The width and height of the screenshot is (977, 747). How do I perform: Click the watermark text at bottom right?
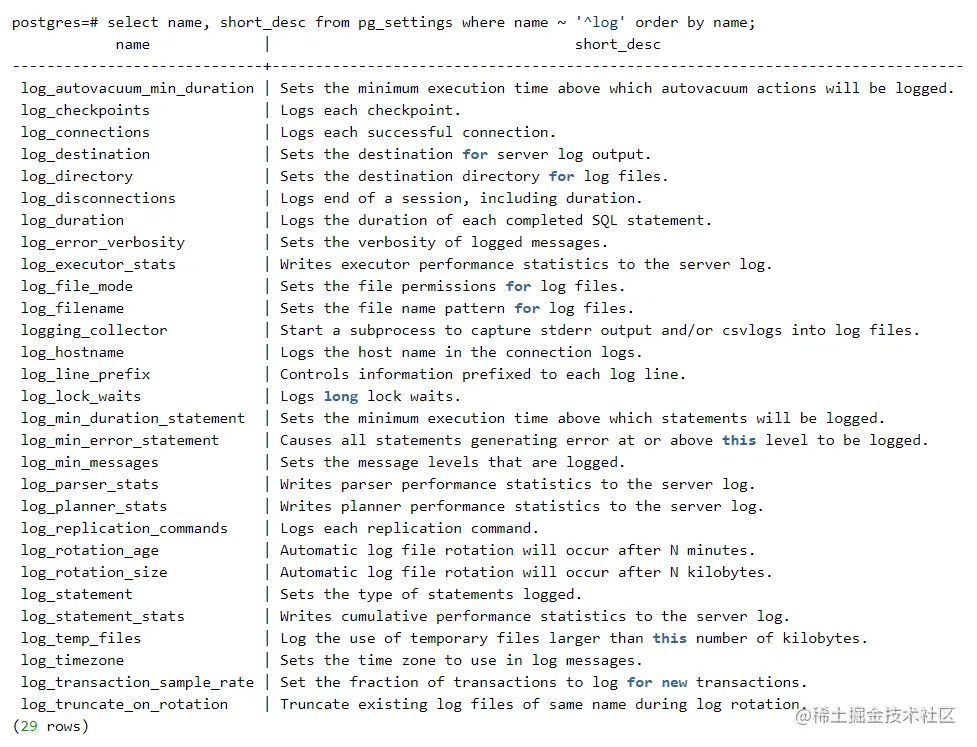pos(880,715)
